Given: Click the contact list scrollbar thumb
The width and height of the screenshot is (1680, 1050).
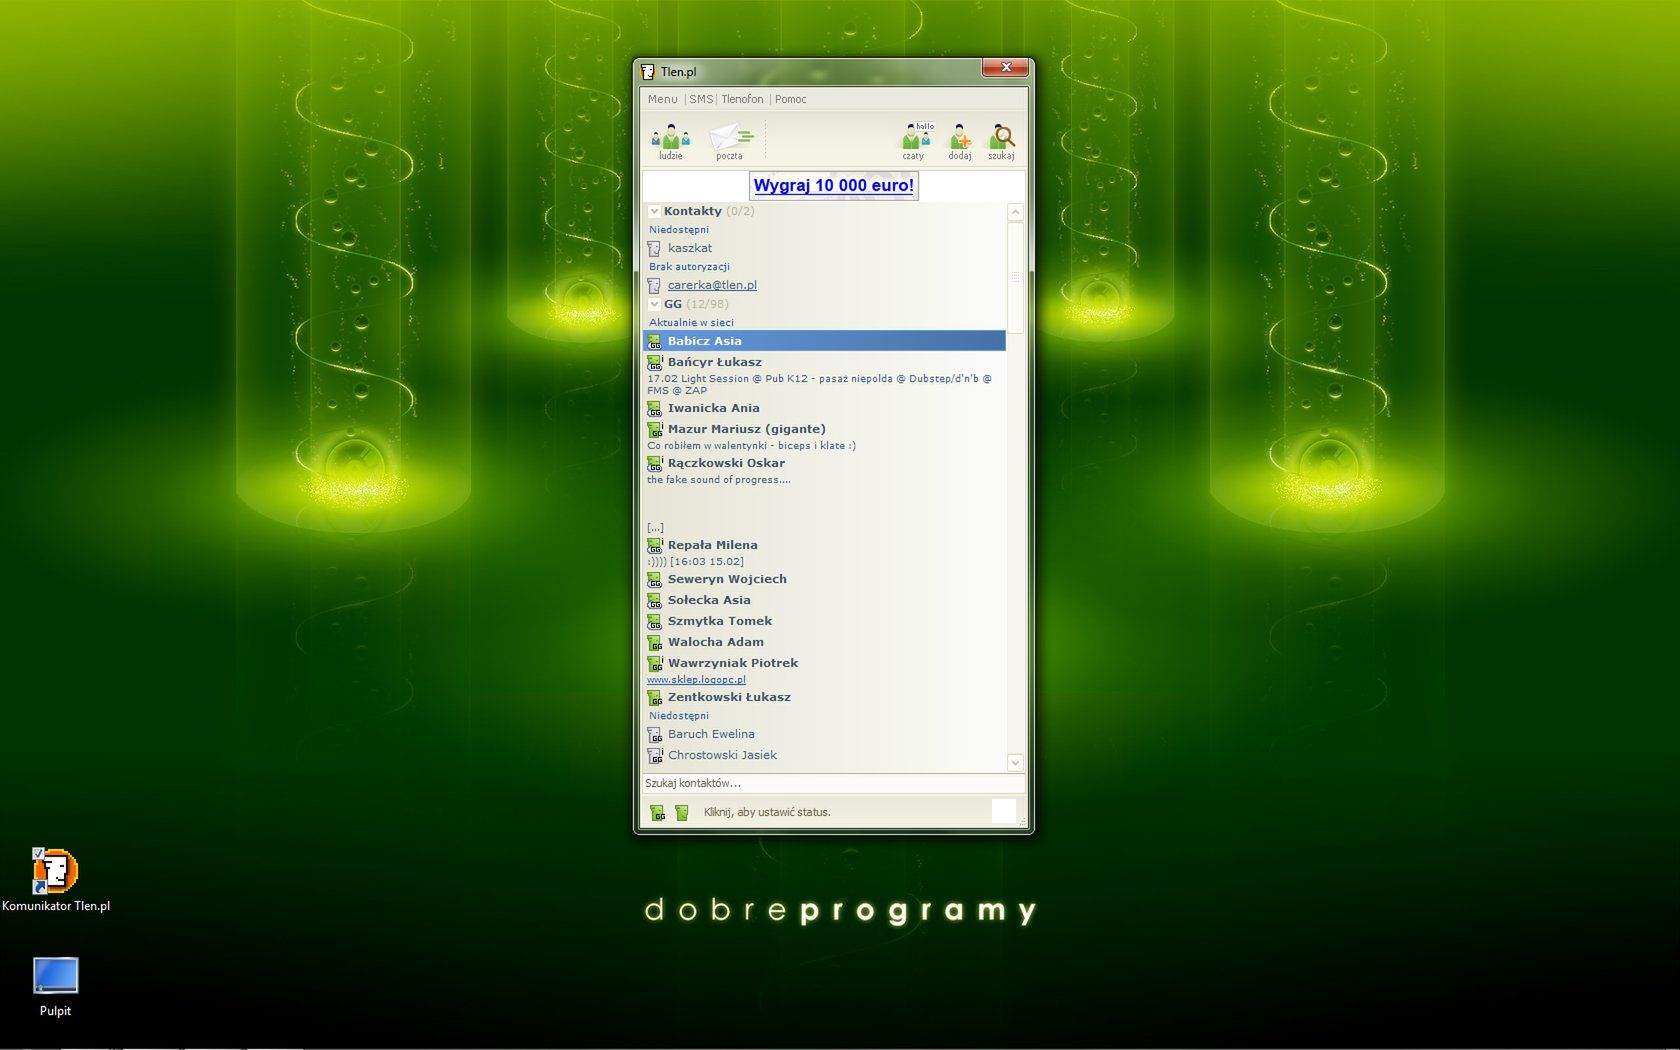Looking at the screenshot, I should point(1015,277).
